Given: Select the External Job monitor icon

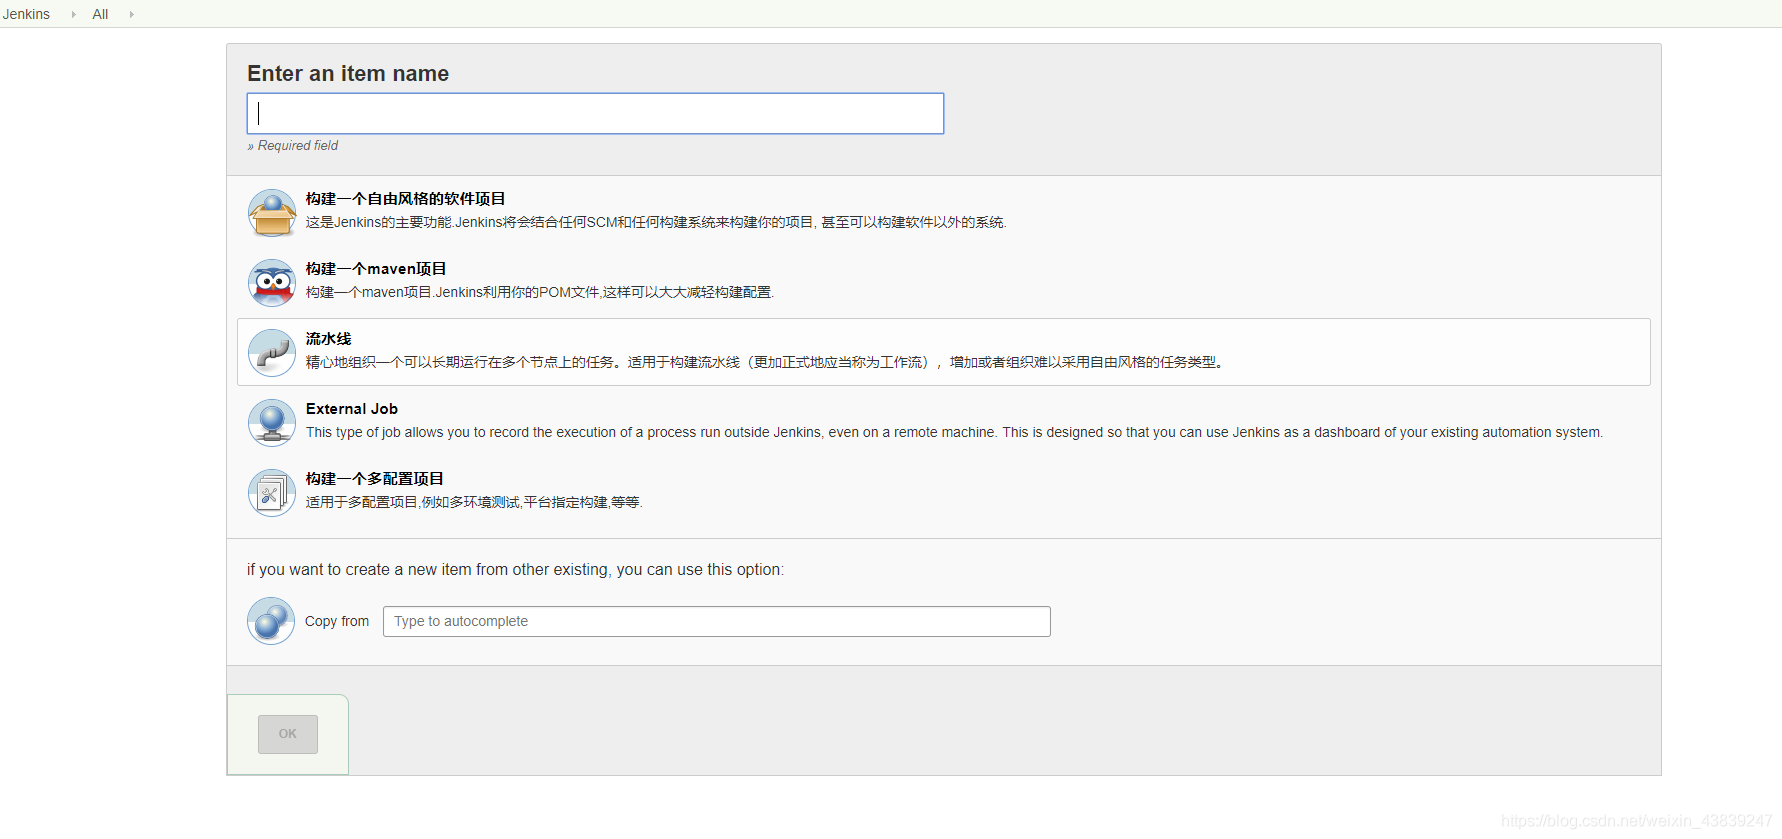Looking at the screenshot, I should [x=272, y=423].
